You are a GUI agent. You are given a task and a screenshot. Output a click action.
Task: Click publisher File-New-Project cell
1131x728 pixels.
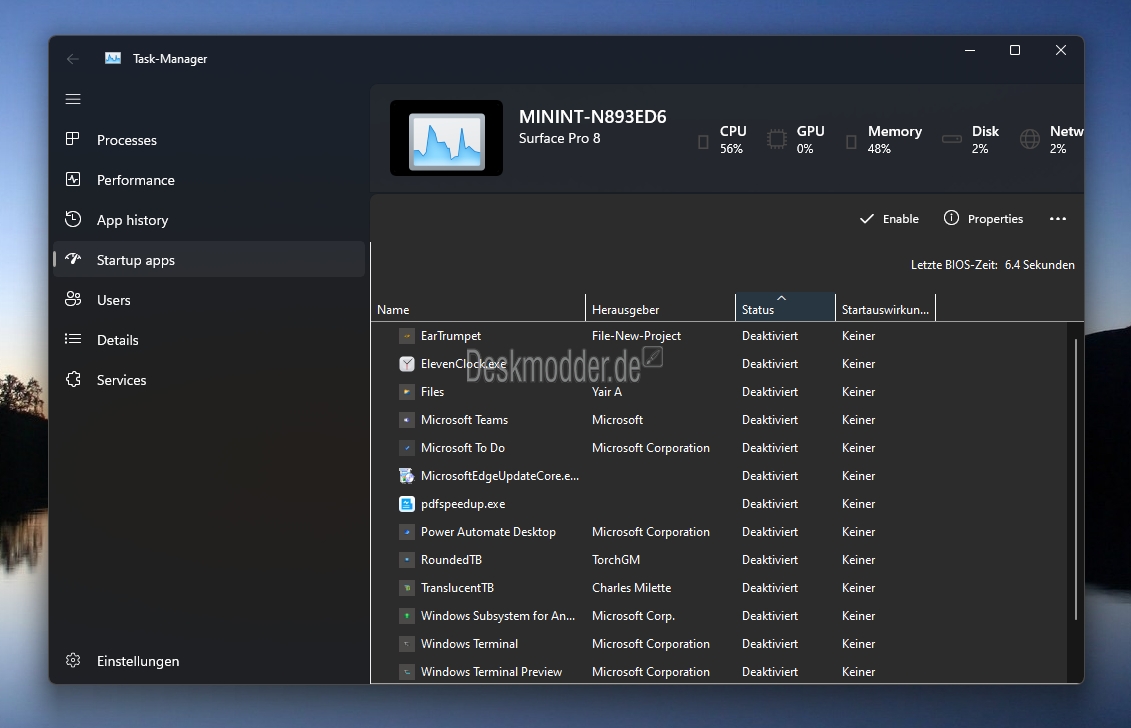[x=636, y=336]
